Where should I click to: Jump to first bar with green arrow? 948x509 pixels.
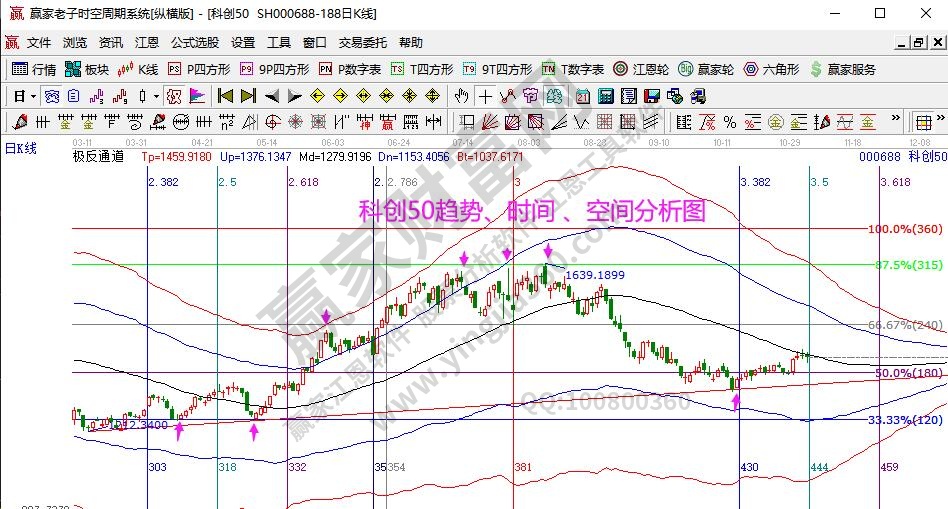(225, 96)
